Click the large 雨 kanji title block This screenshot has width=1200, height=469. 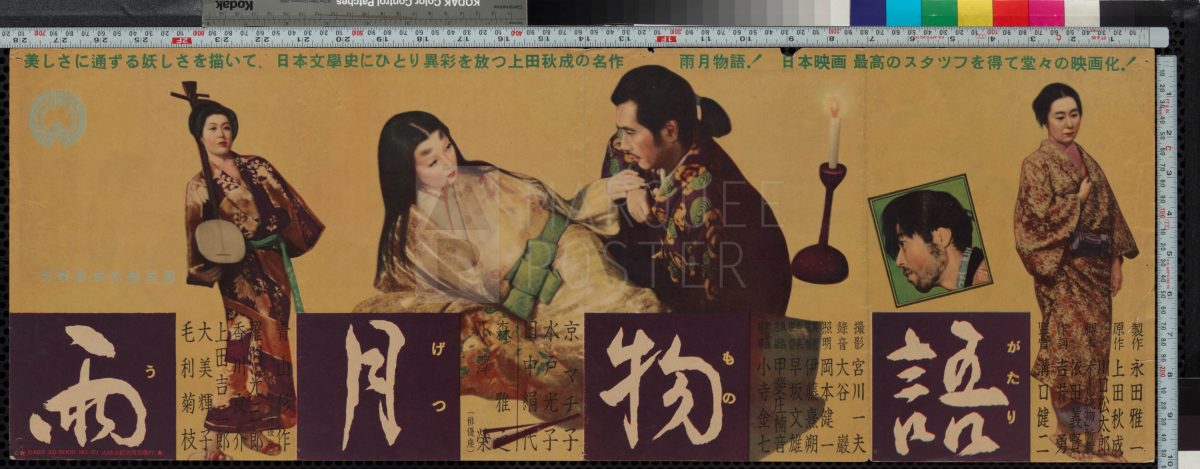(92, 385)
